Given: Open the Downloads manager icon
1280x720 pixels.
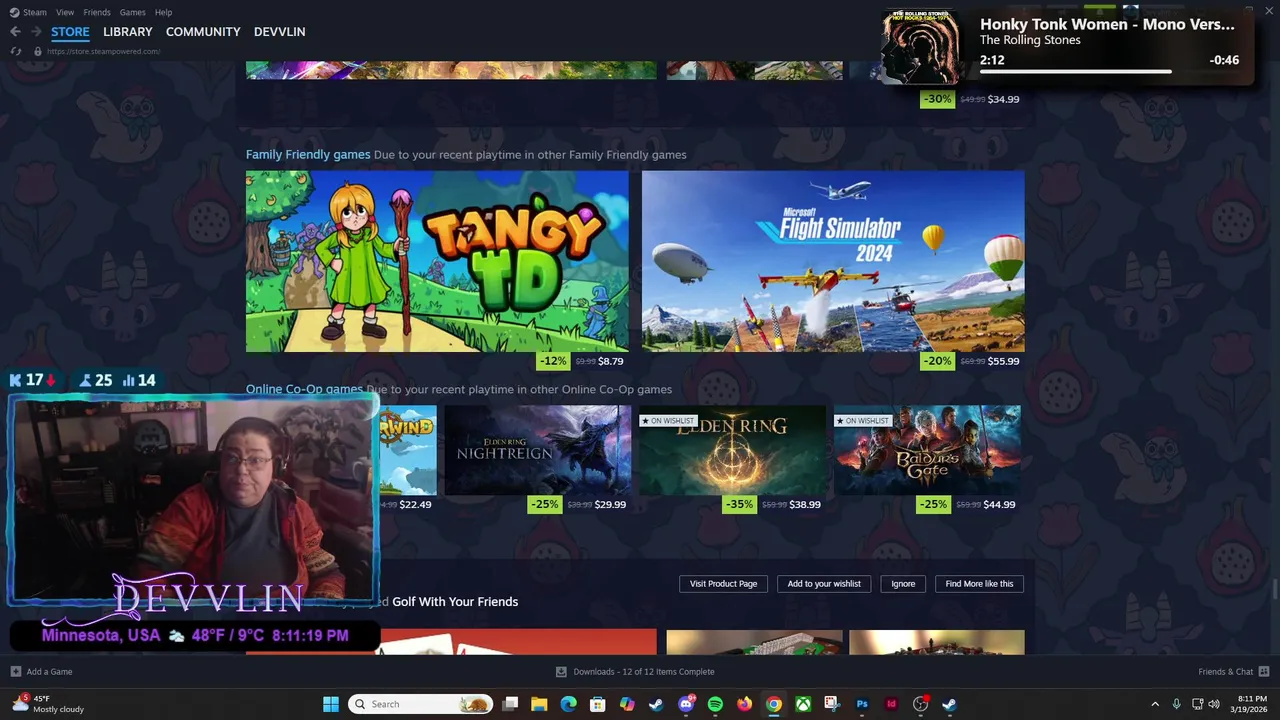Looking at the screenshot, I should click(561, 672).
